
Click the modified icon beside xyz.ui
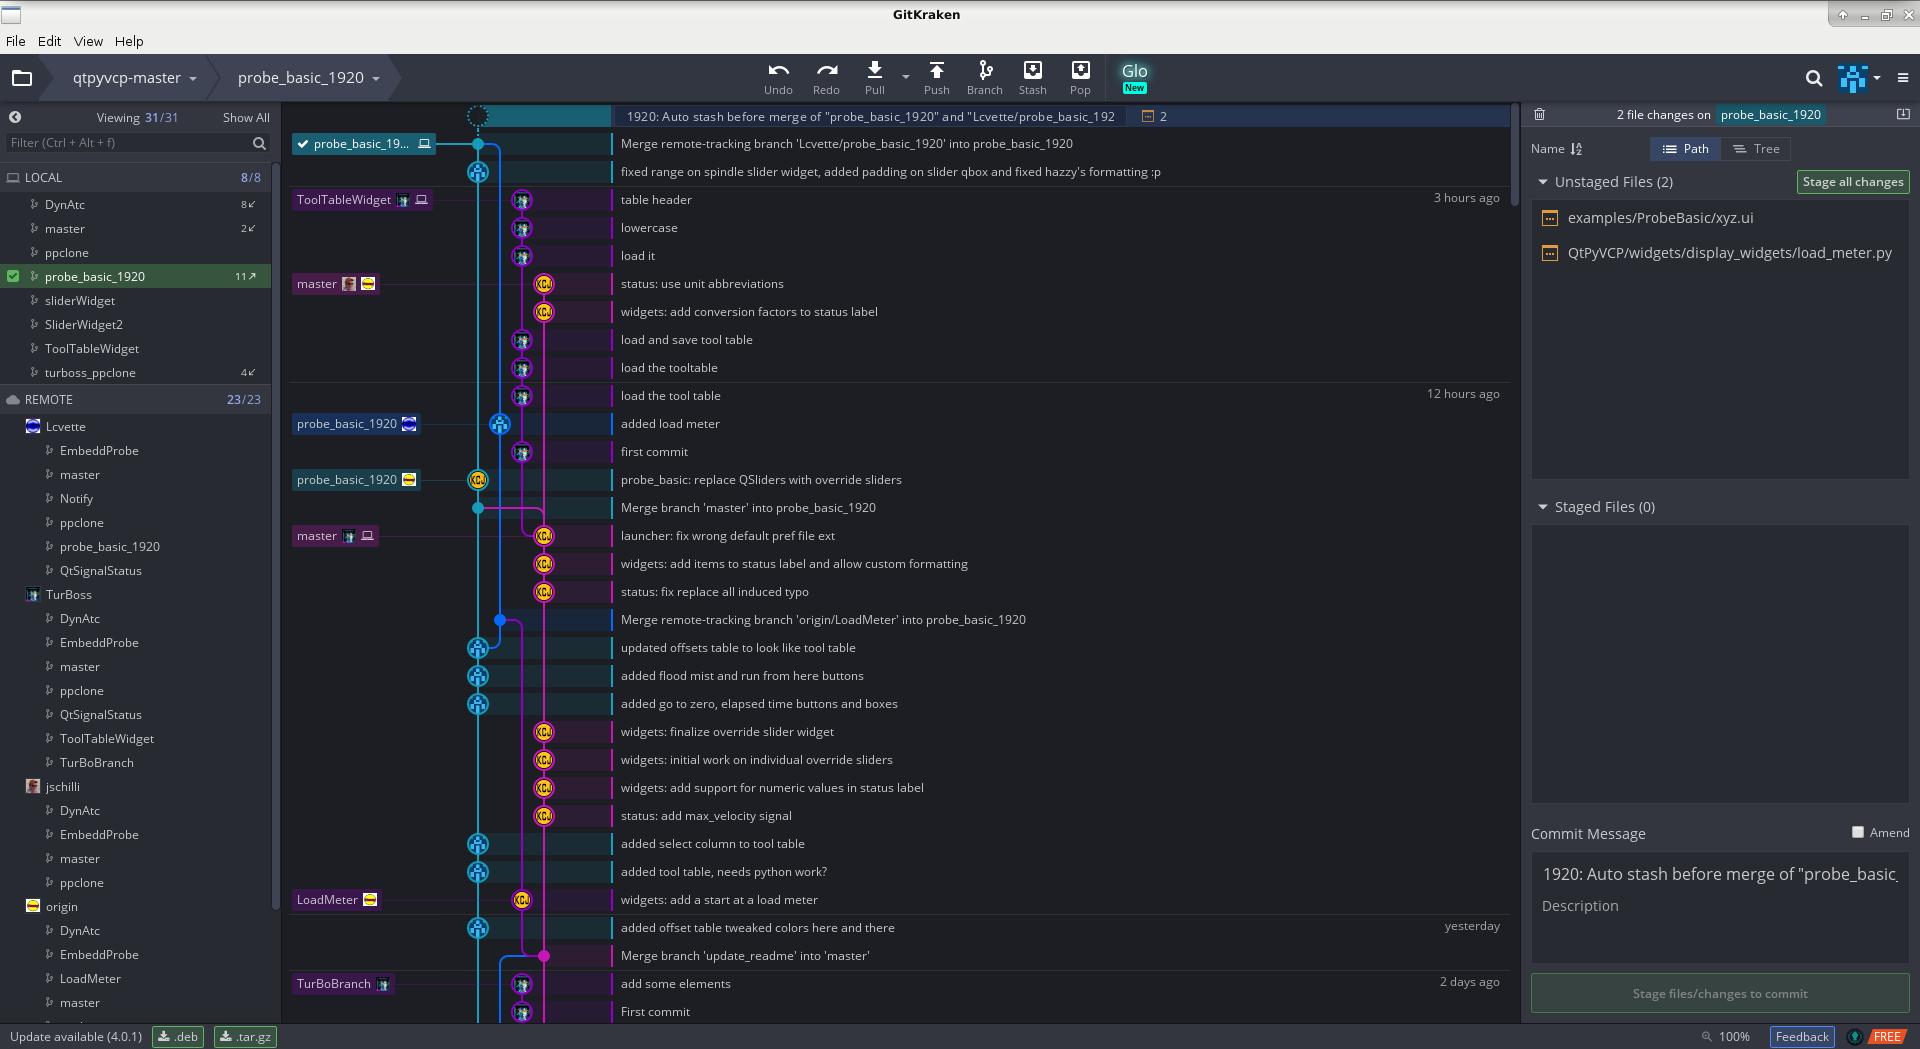pos(1550,218)
